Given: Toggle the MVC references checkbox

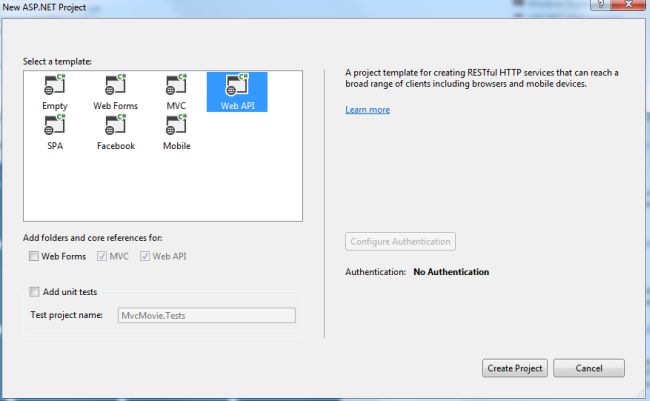Looking at the screenshot, I should click(102, 256).
